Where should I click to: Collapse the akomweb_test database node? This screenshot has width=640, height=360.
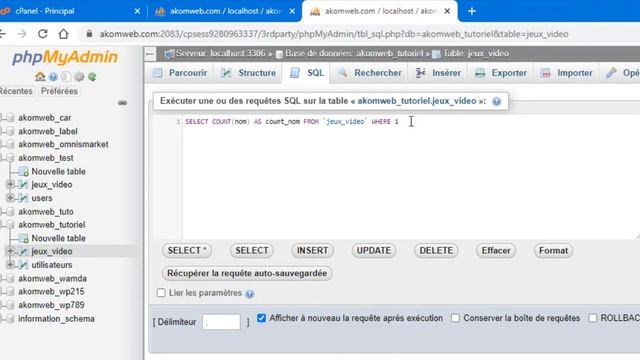2,158
